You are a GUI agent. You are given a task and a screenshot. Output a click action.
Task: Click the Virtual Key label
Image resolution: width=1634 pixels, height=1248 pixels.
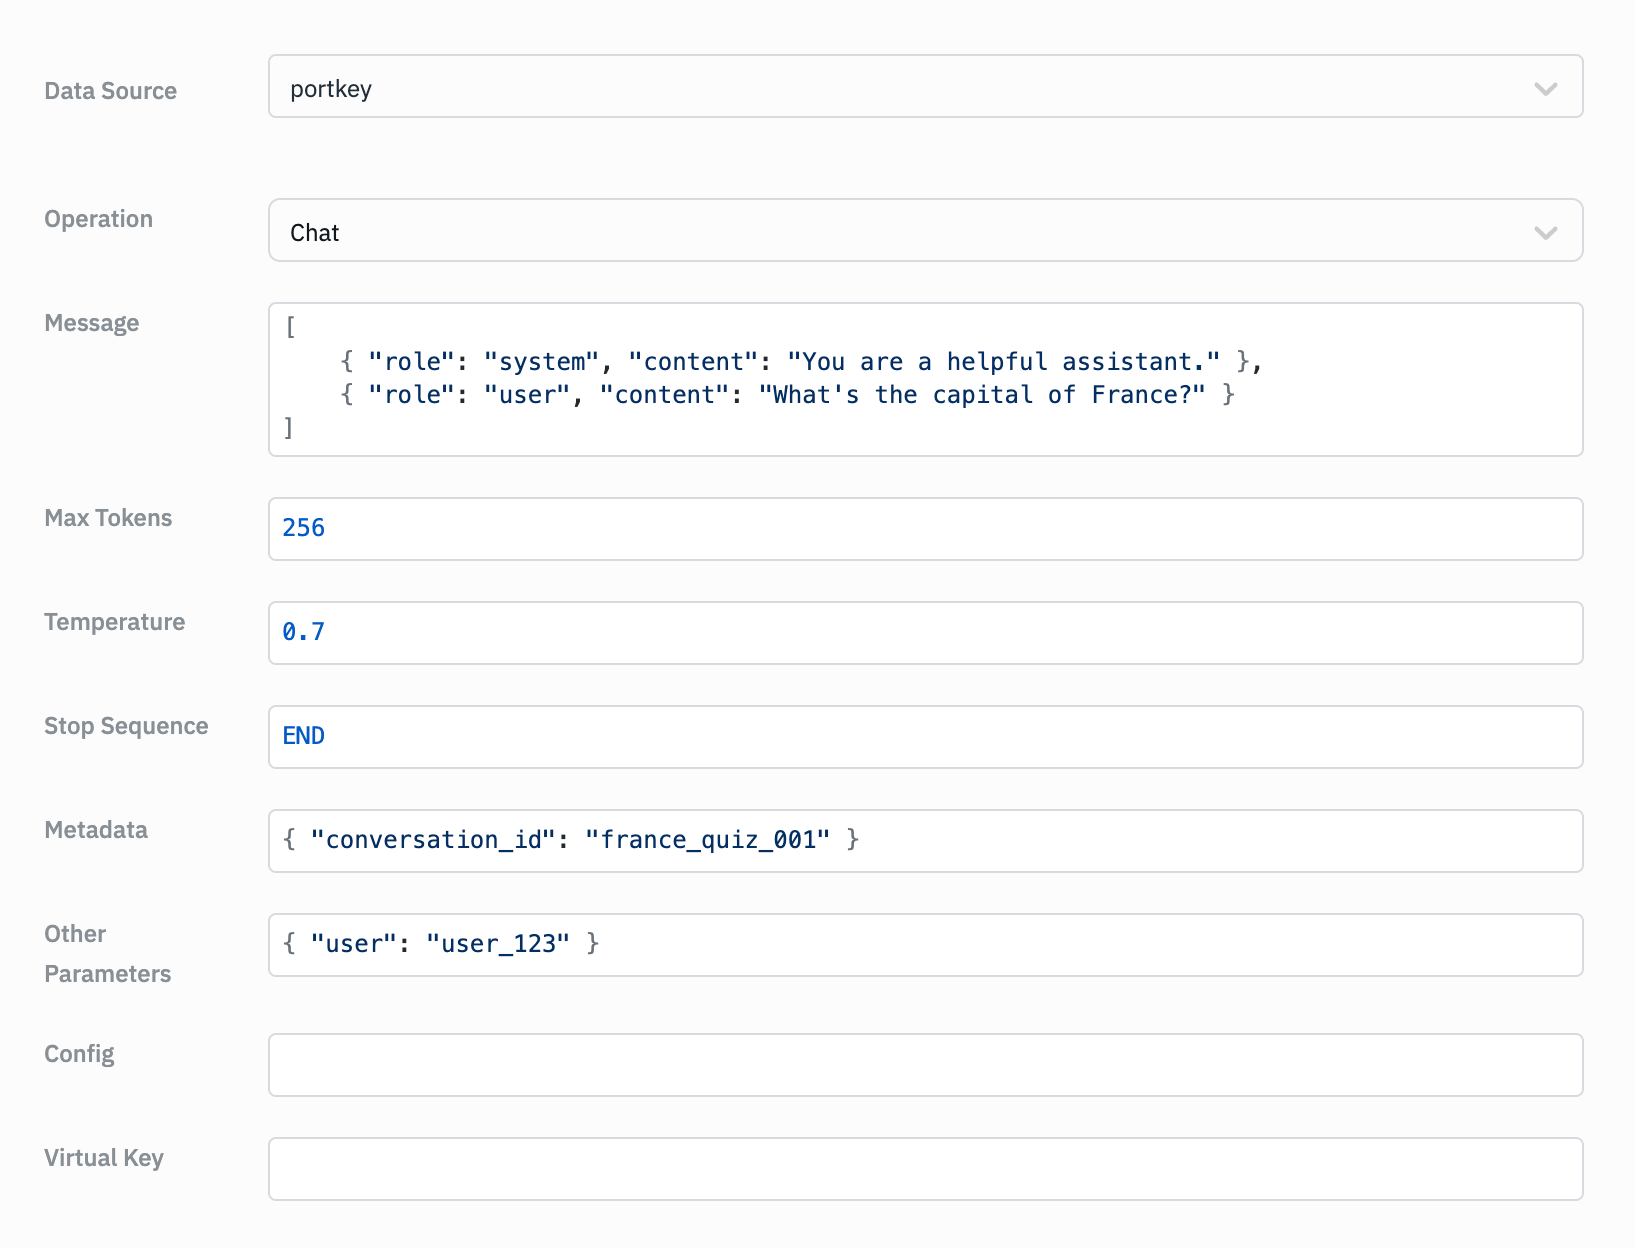[x=103, y=1158]
